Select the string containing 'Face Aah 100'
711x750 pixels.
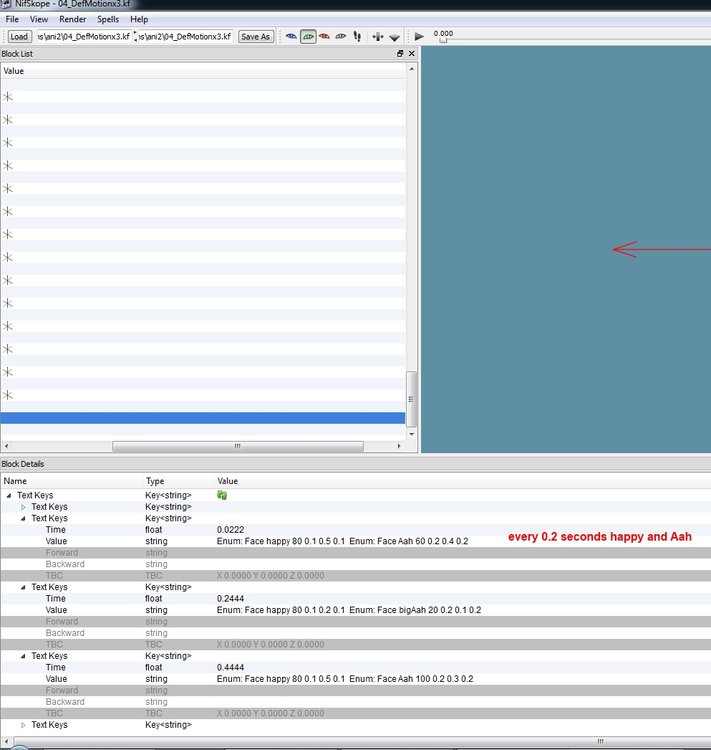click(345, 679)
